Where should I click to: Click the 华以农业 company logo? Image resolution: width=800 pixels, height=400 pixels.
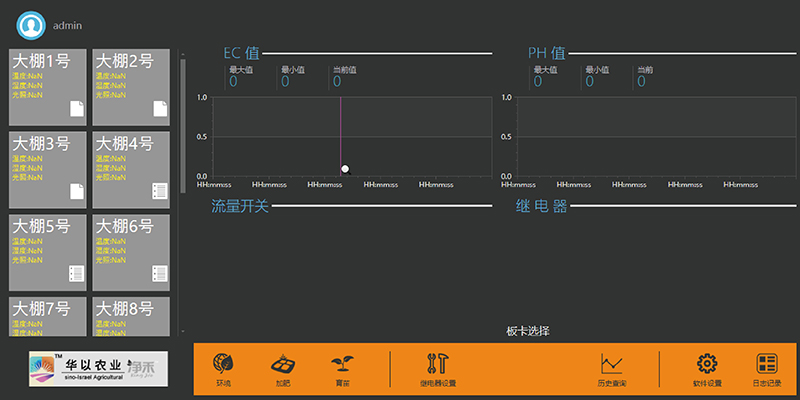(x=98, y=368)
